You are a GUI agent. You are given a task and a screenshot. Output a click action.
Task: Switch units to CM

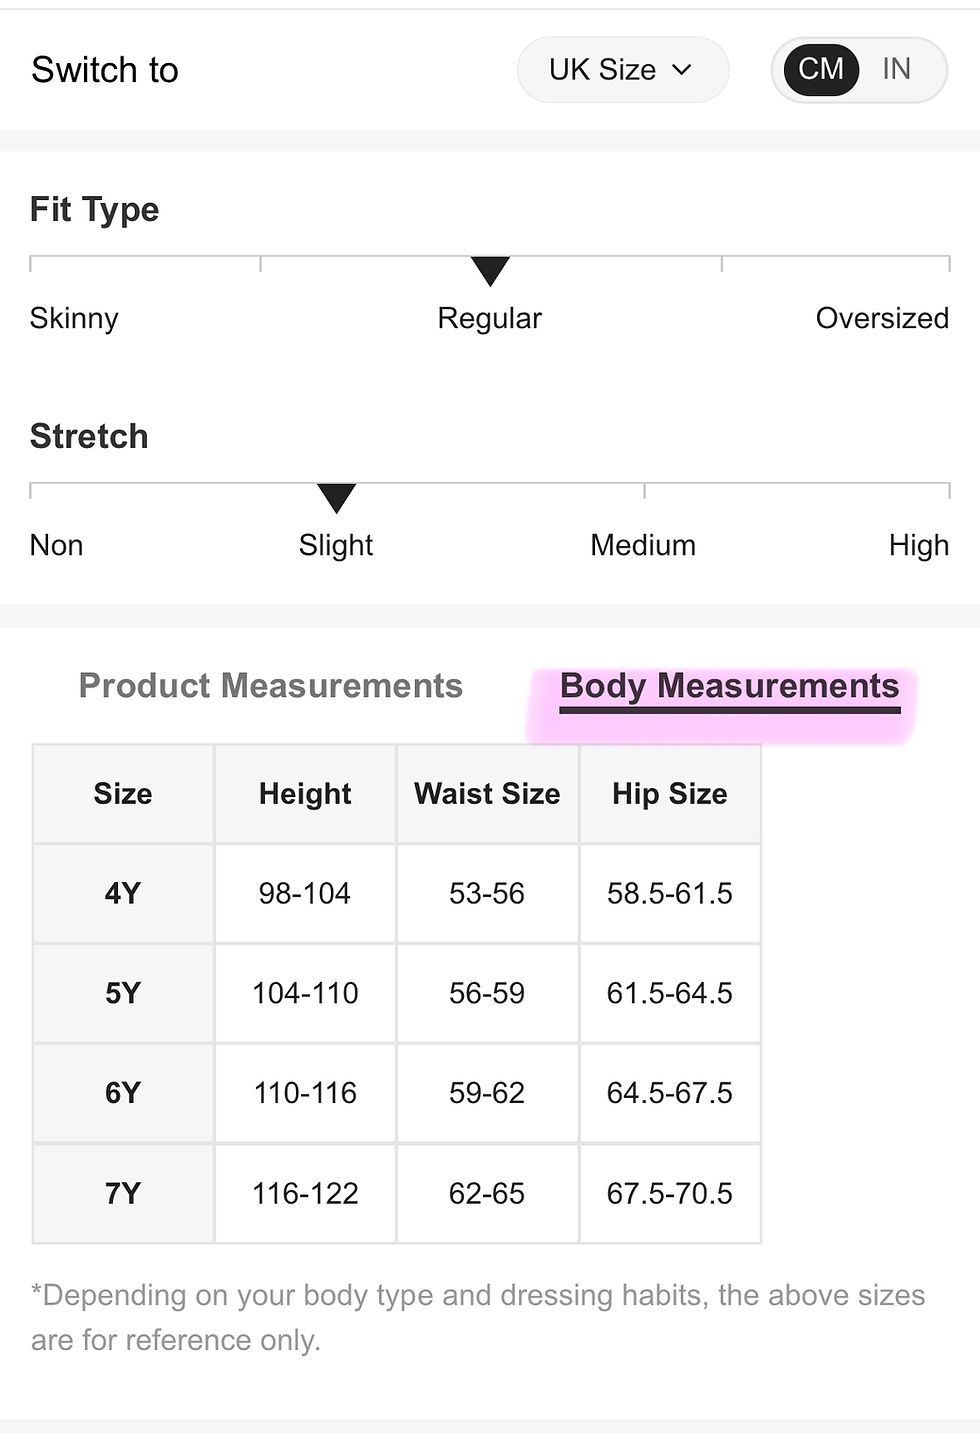[821, 69]
